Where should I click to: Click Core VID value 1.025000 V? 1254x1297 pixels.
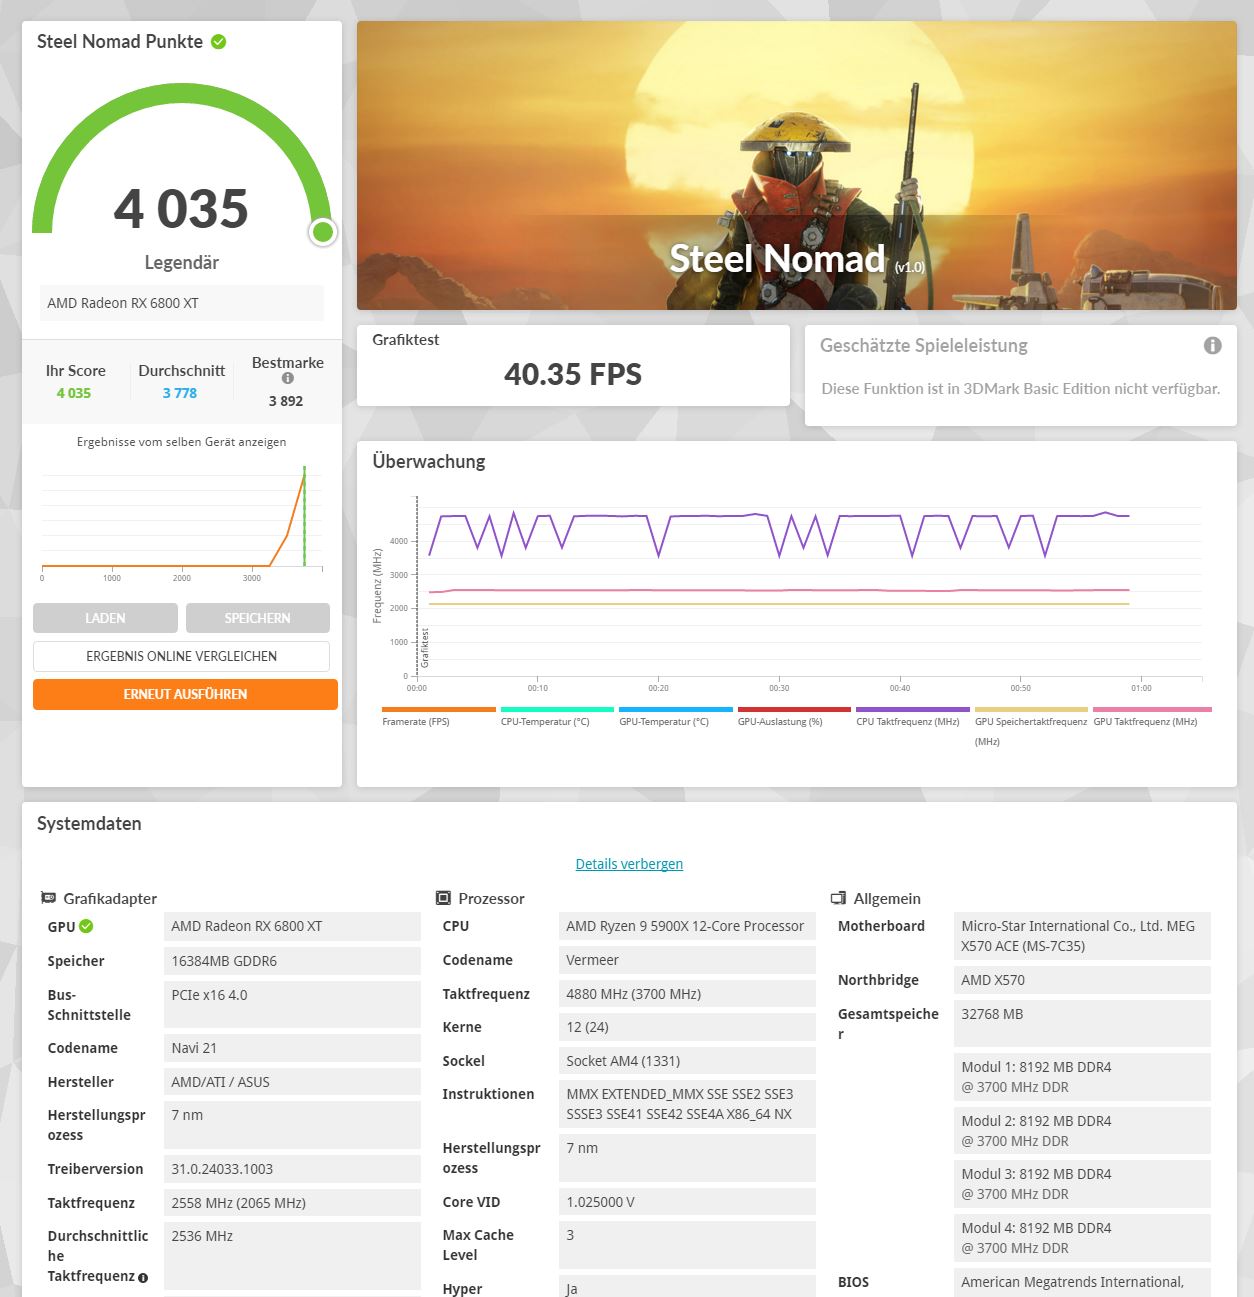click(687, 1202)
